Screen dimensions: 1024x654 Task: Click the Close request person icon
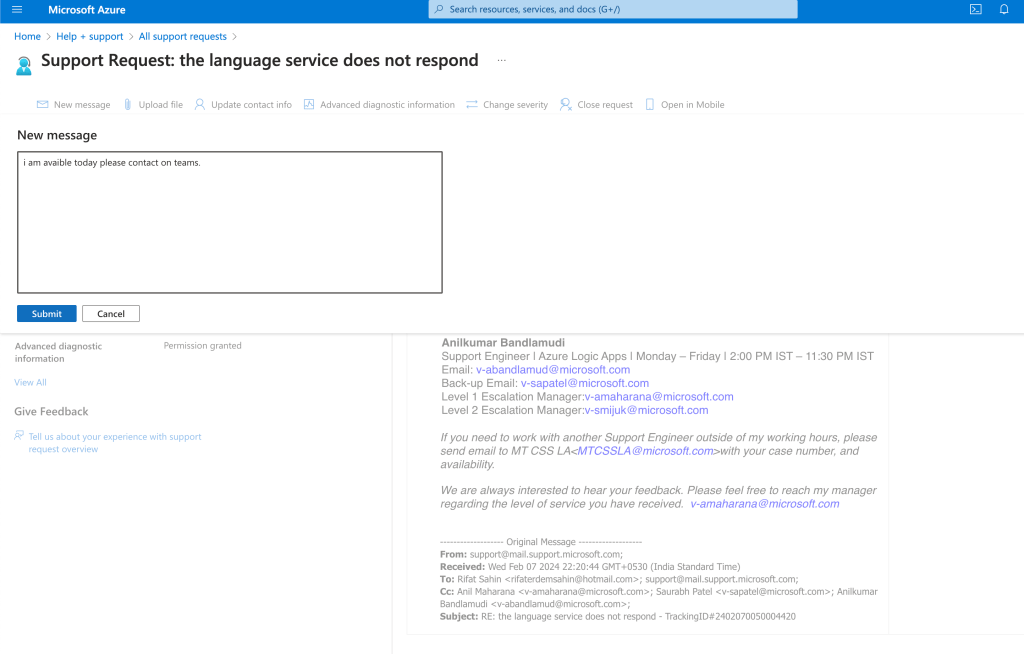coord(566,105)
